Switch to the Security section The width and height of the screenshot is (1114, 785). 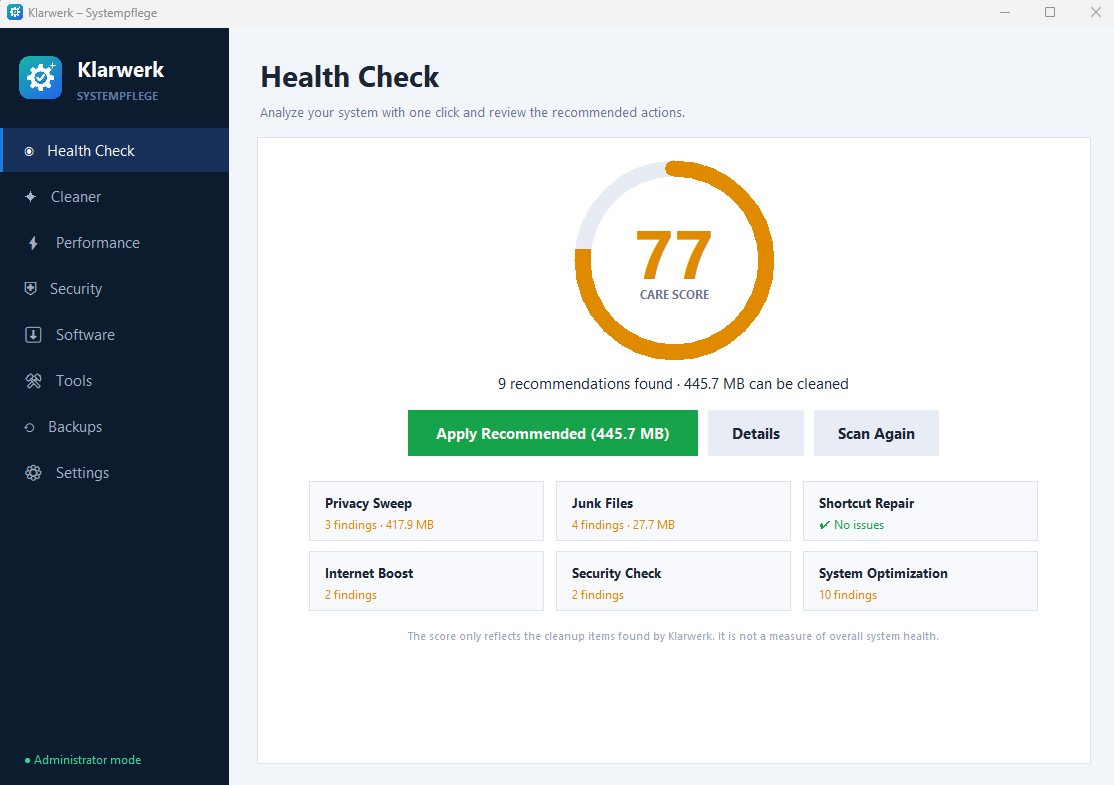pyautogui.click(x=114, y=288)
